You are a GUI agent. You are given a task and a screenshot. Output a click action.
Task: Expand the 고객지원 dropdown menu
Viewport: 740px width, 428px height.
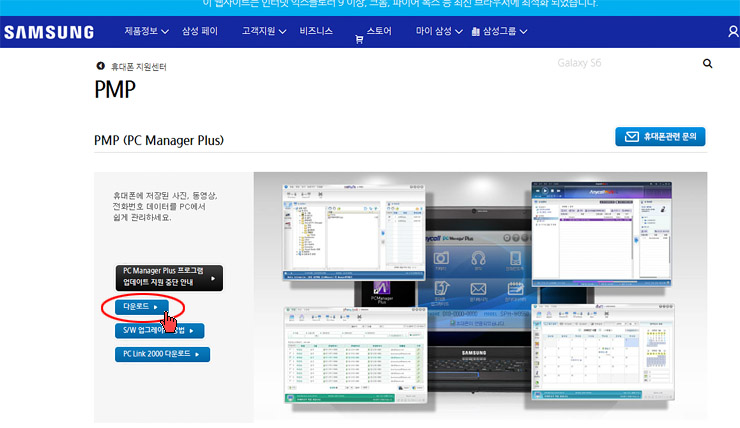click(x=264, y=31)
